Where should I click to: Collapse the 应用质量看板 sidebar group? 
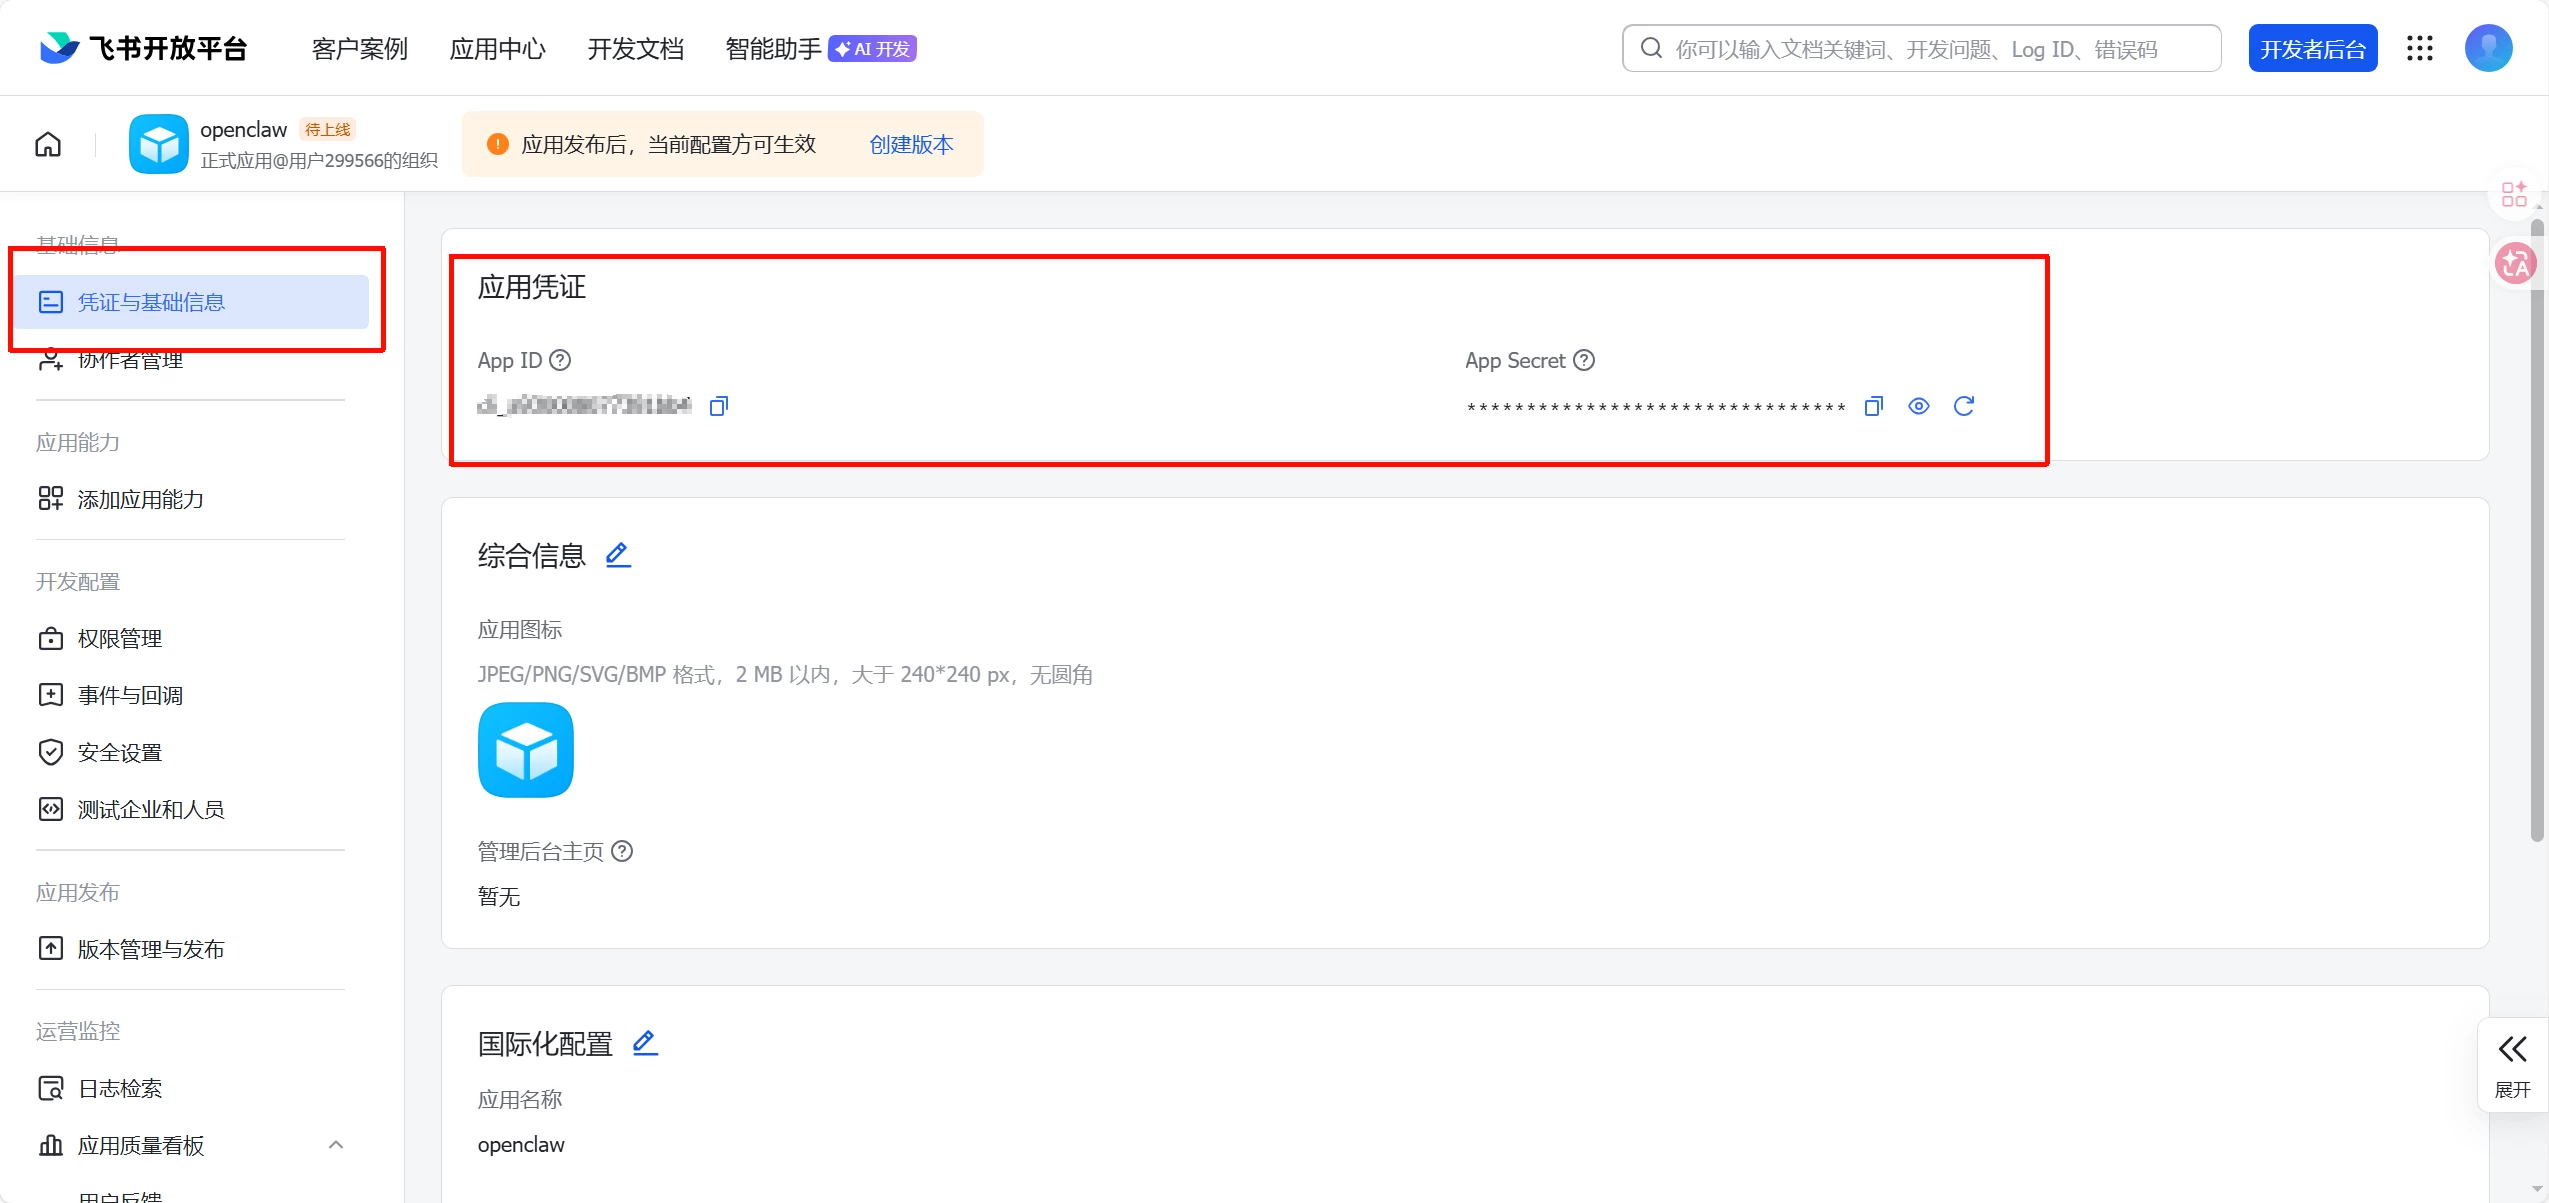(336, 1145)
